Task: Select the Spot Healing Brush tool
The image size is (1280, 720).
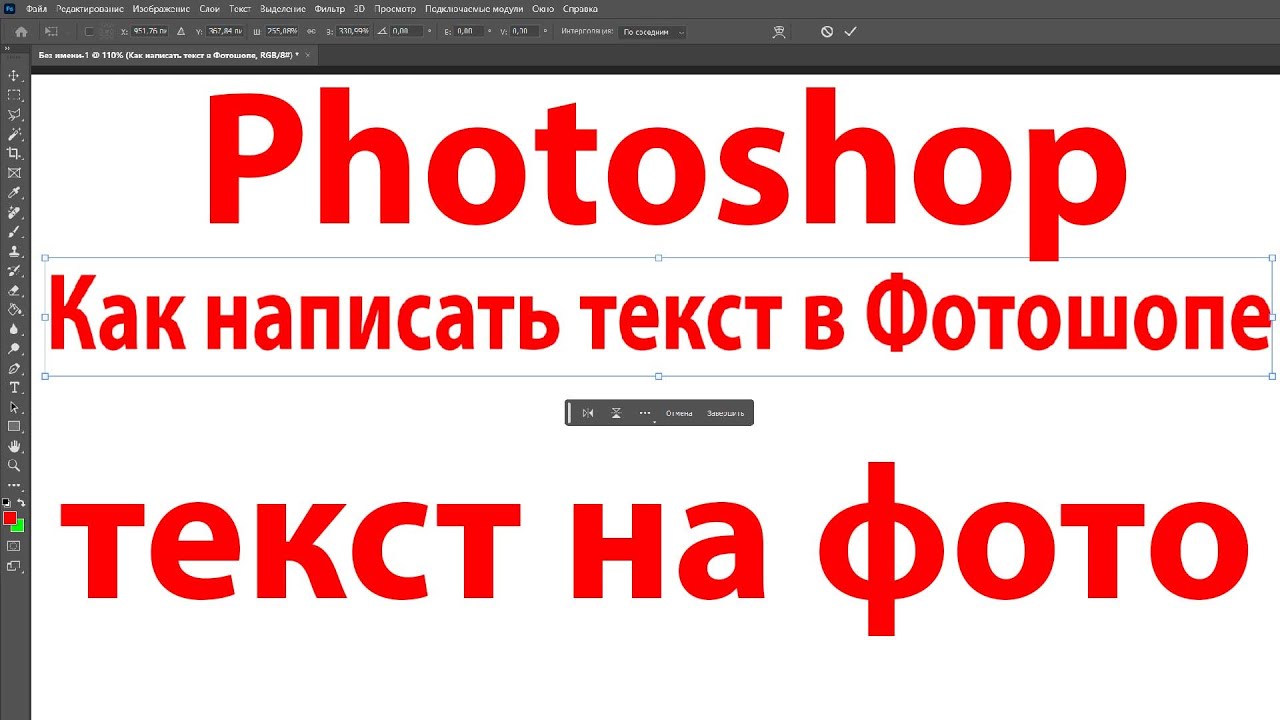Action: coord(14,212)
